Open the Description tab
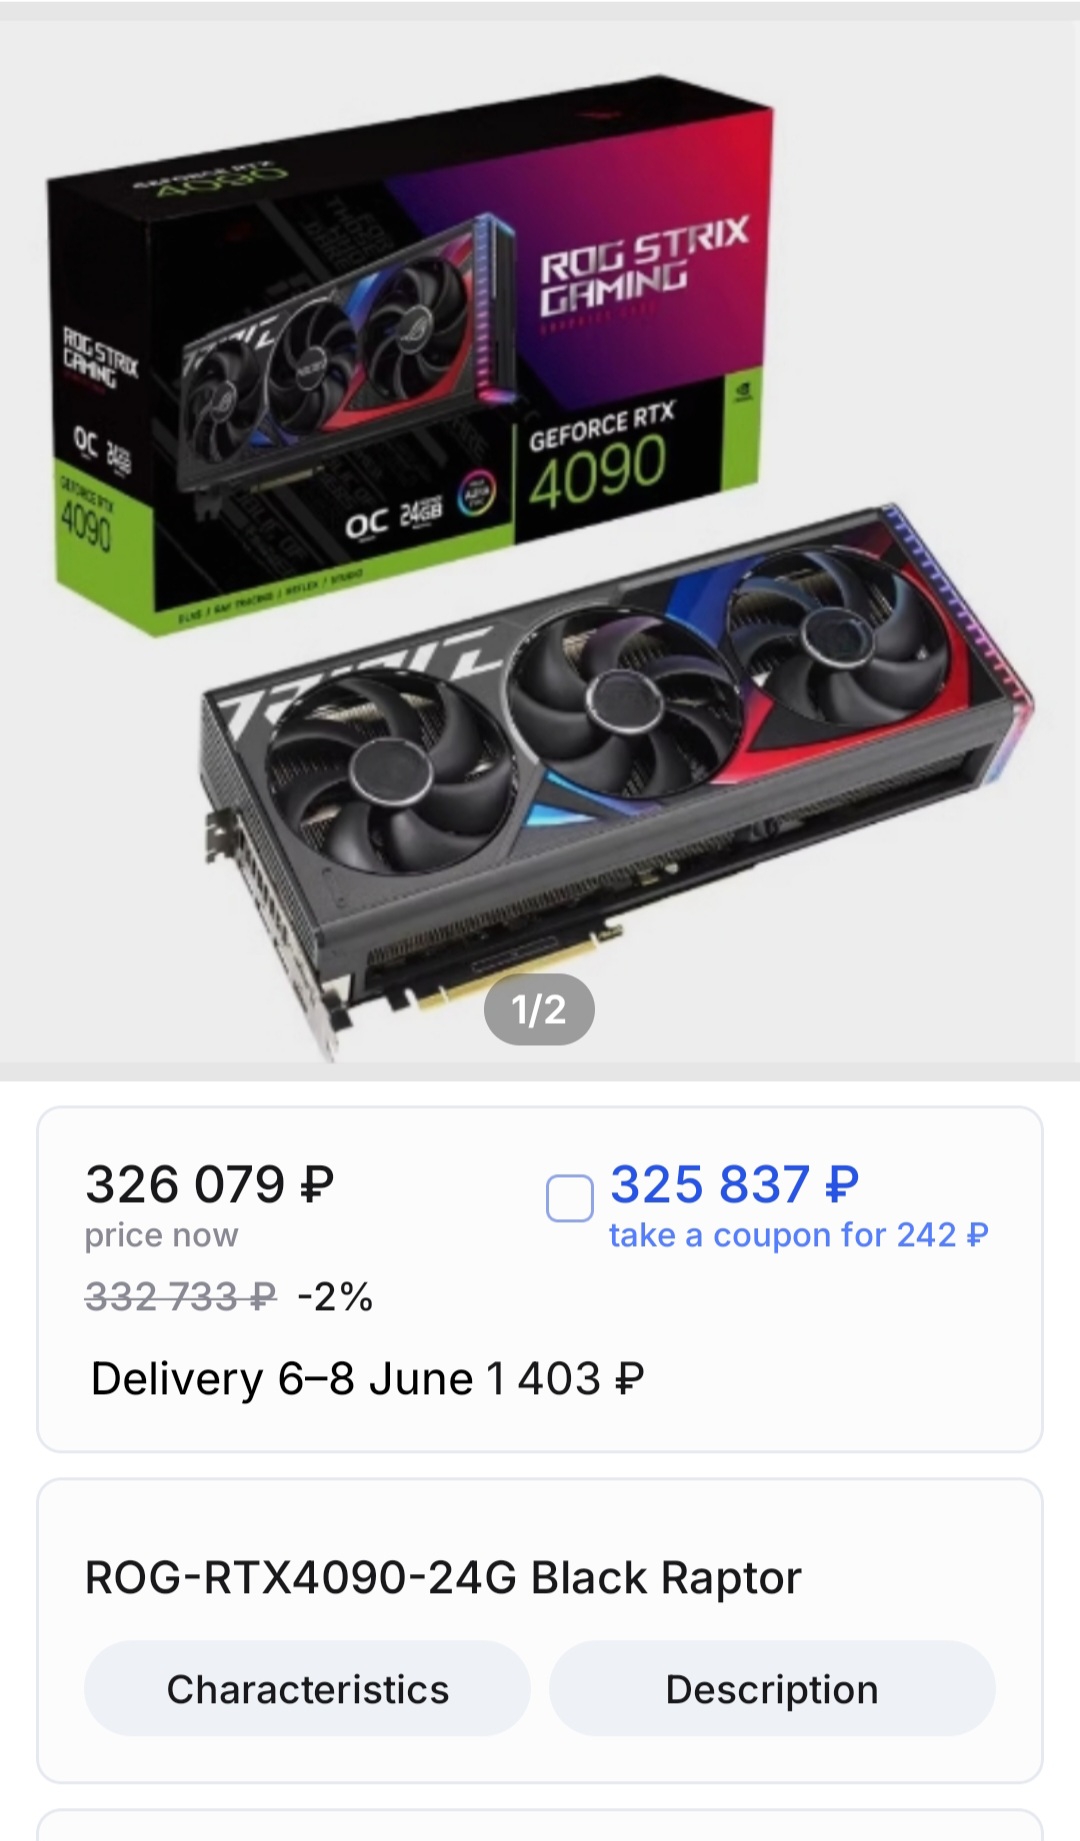 point(772,1689)
